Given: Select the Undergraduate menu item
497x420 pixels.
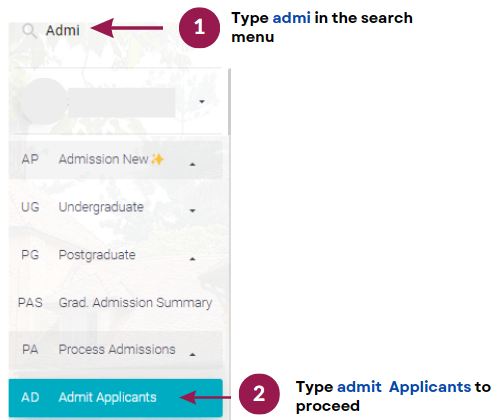Looking at the screenshot, I should (116, 207).
